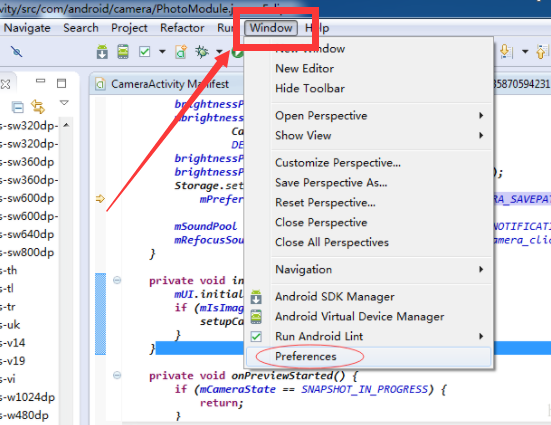Expand Open Perspective submenu
The height and width of the screenshot is (425, 551).
point(369,116)
